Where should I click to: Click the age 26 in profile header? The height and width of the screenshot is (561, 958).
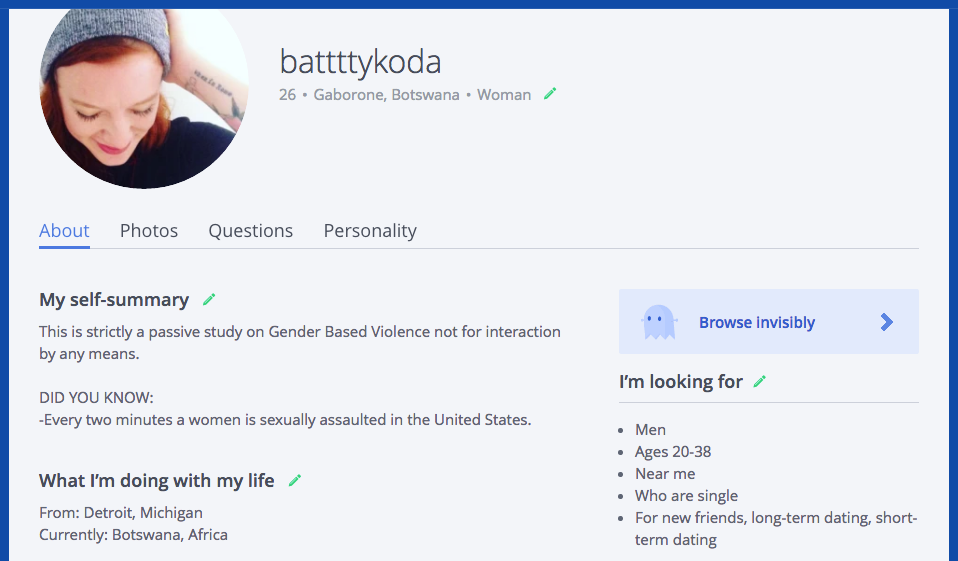[287, 95]
